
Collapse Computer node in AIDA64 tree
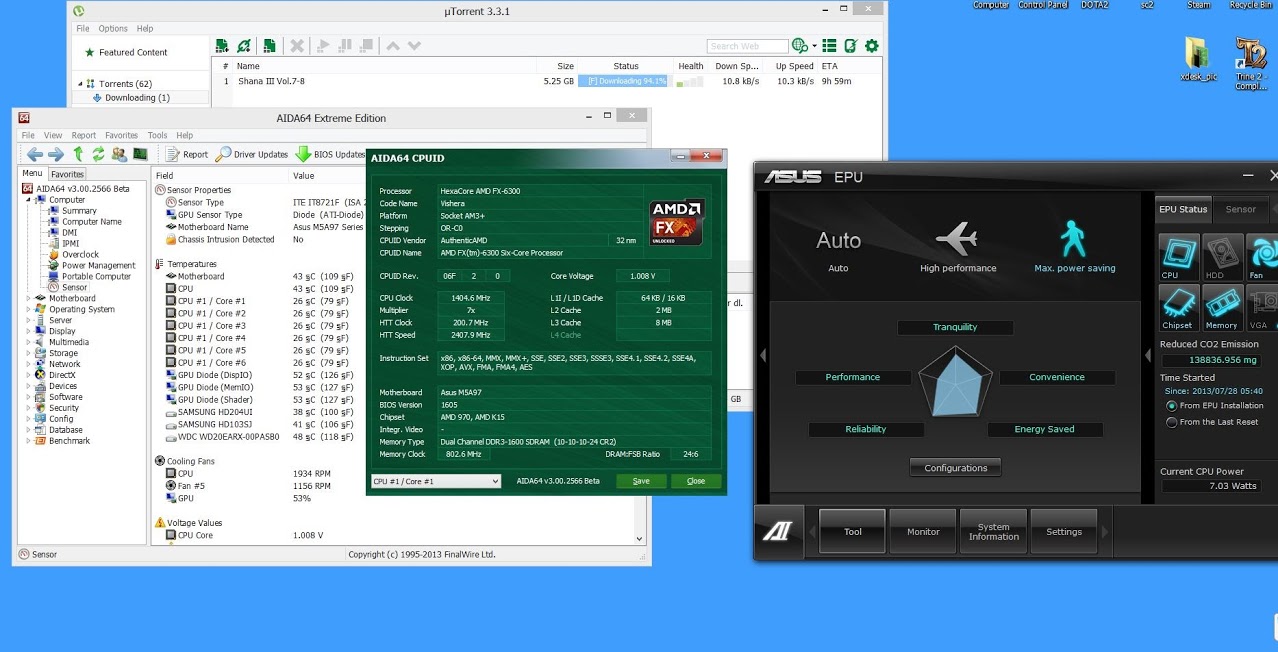pos(29,200)
